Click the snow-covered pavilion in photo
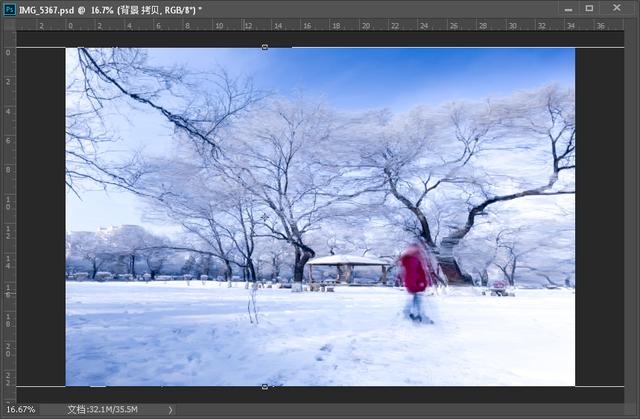The width and height of the screenshot is (640, 419). tap(347, 269)
